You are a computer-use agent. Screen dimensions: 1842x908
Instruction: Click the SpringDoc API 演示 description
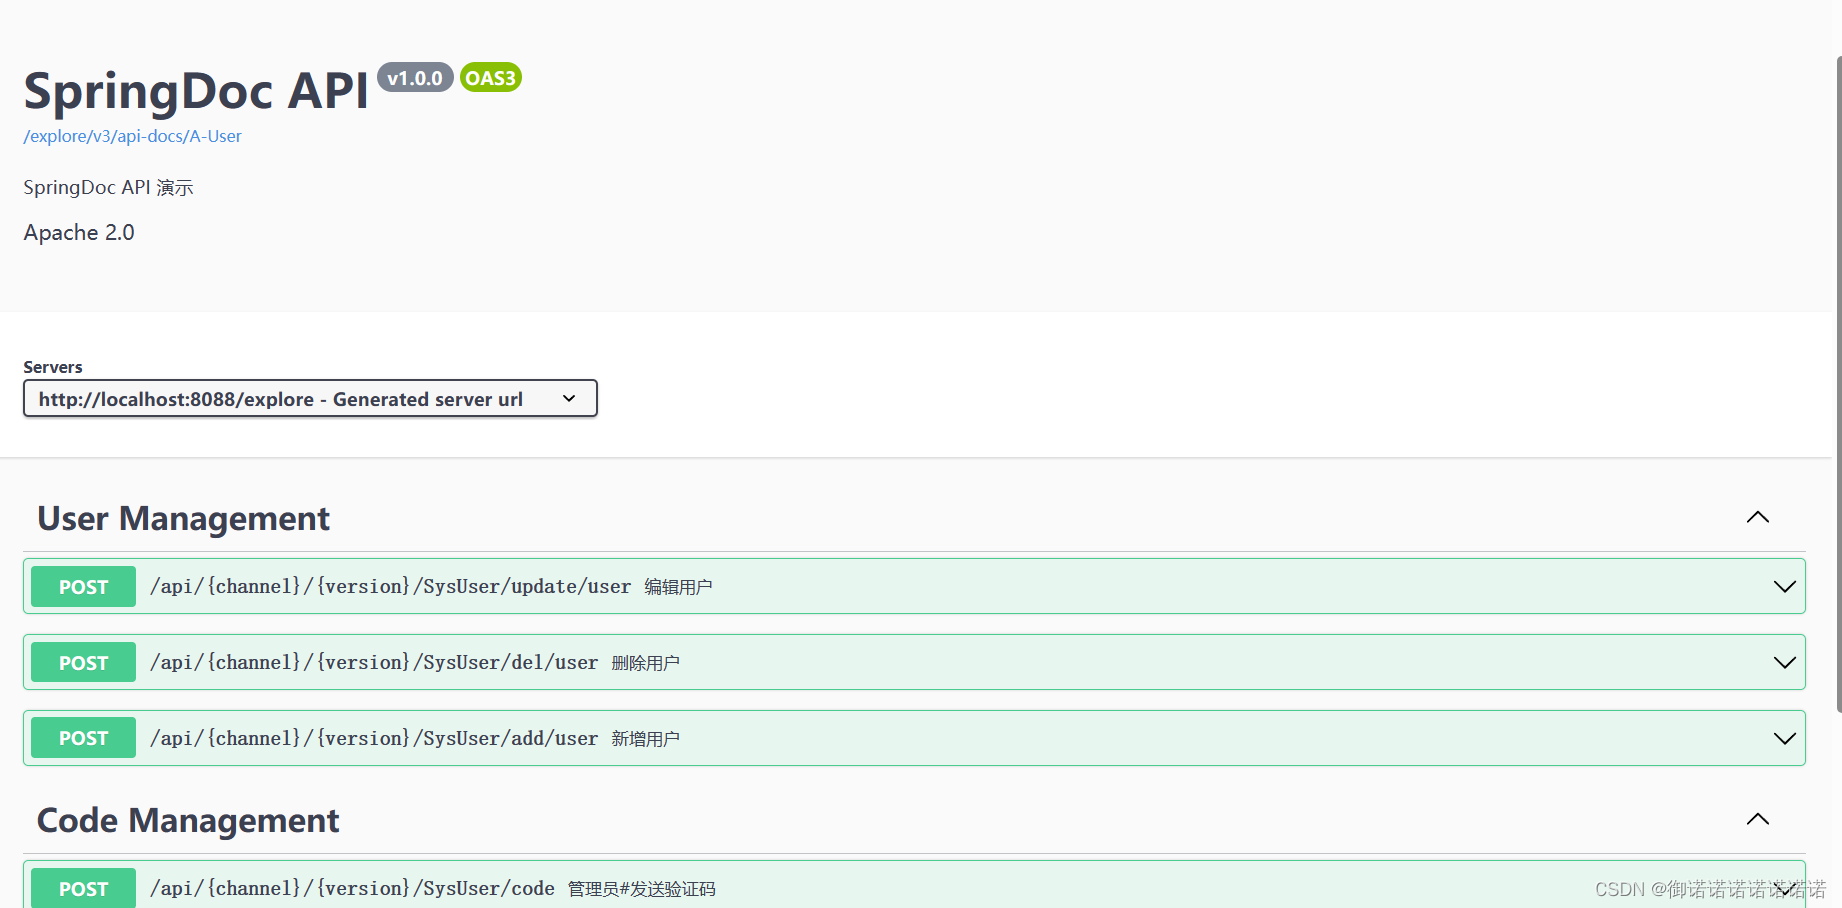pos(108,187)
